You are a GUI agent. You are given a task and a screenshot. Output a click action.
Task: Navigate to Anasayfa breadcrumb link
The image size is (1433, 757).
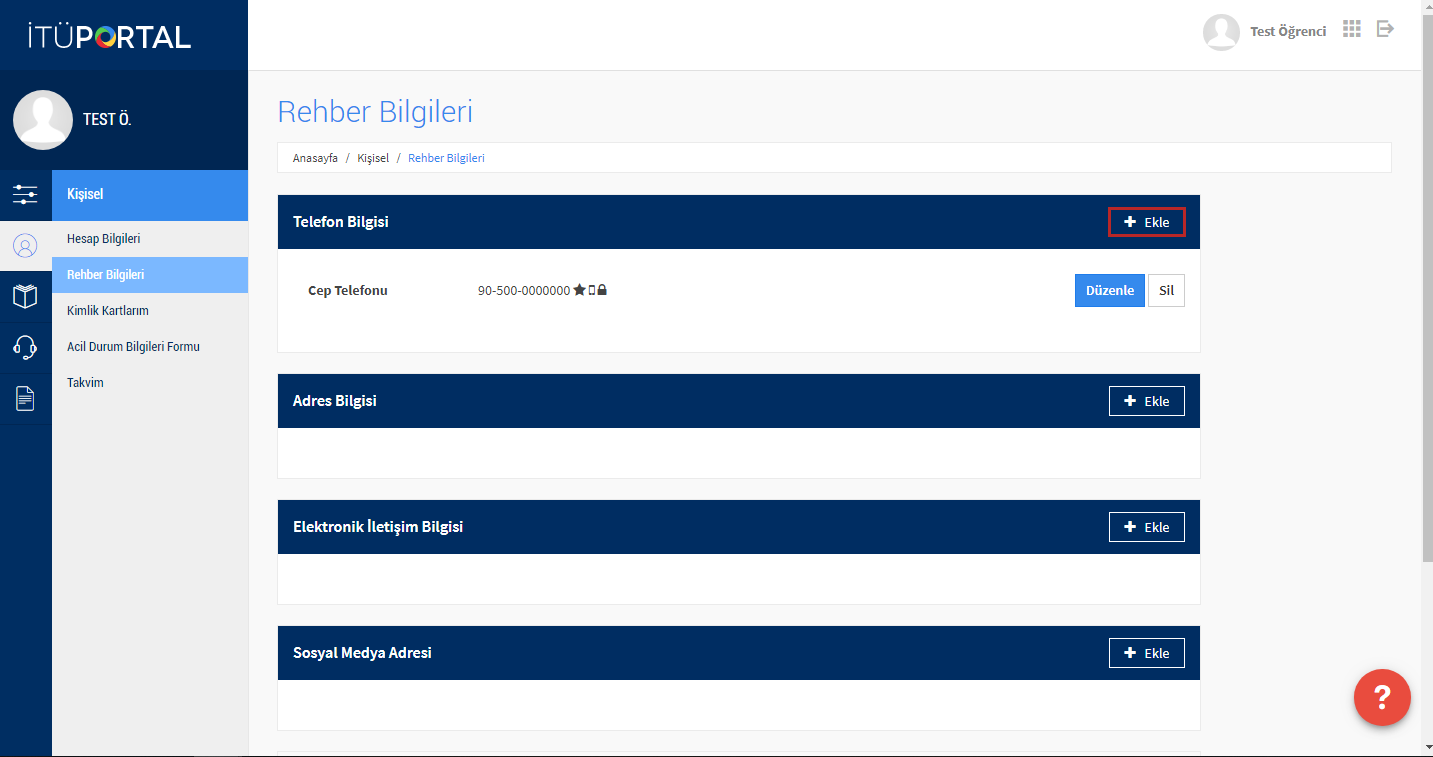coord(315,158)
